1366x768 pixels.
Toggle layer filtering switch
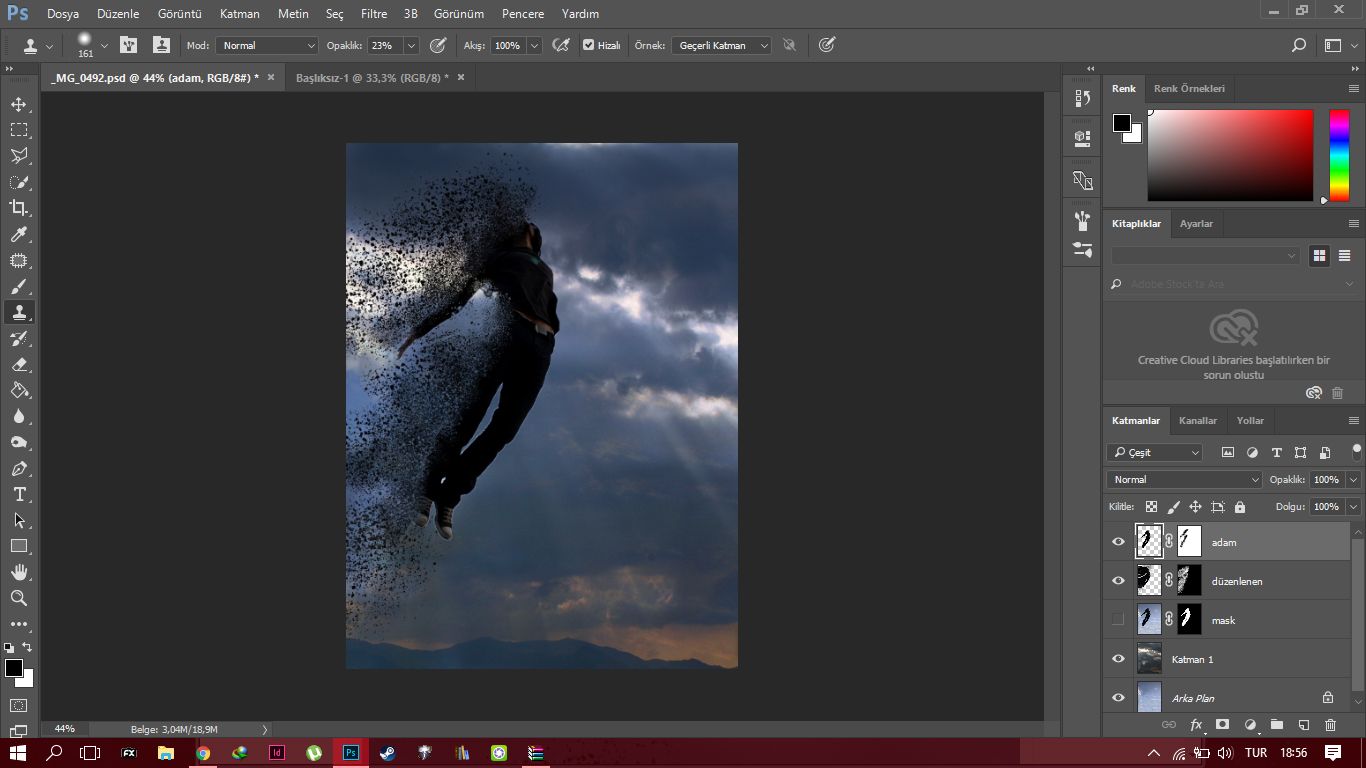click(x=1356, y=451)
